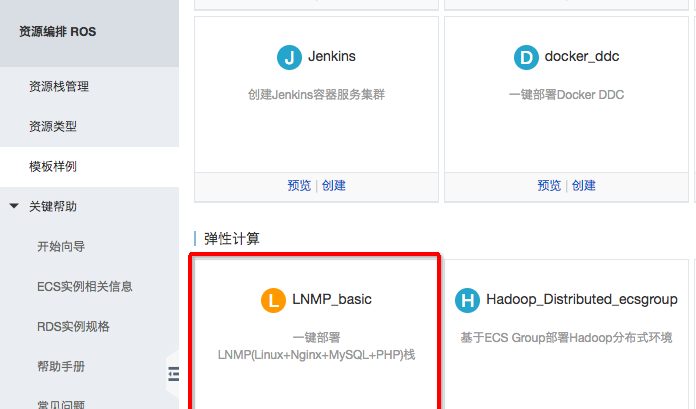Viewport: 696px width, 409px height.
Task: Click the Jenkins template title
Action: [x=332, y=56]
